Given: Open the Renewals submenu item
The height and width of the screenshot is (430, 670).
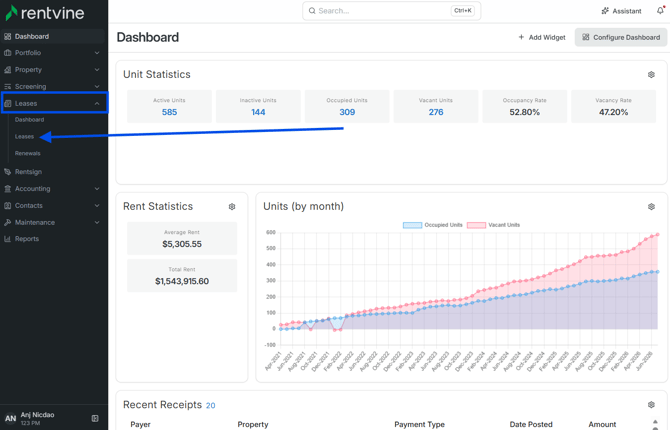Looking at the screenshot, I should (x=28, y=153).
